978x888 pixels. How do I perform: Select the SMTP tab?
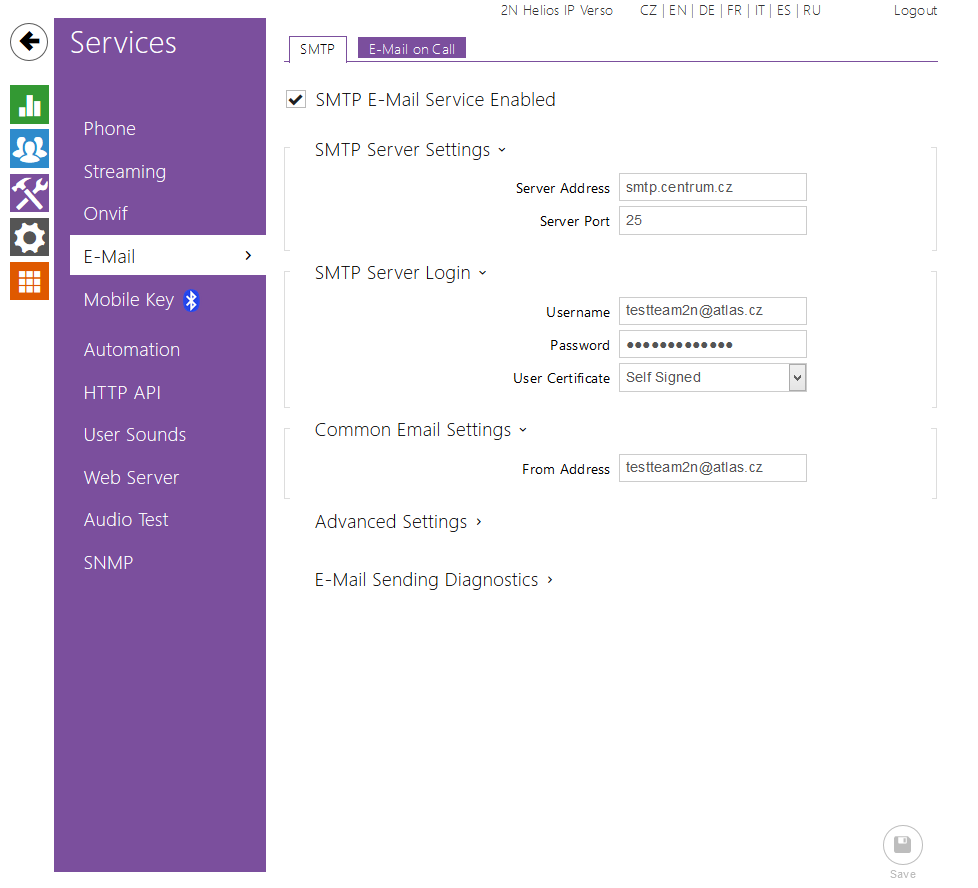coord(317,49)
